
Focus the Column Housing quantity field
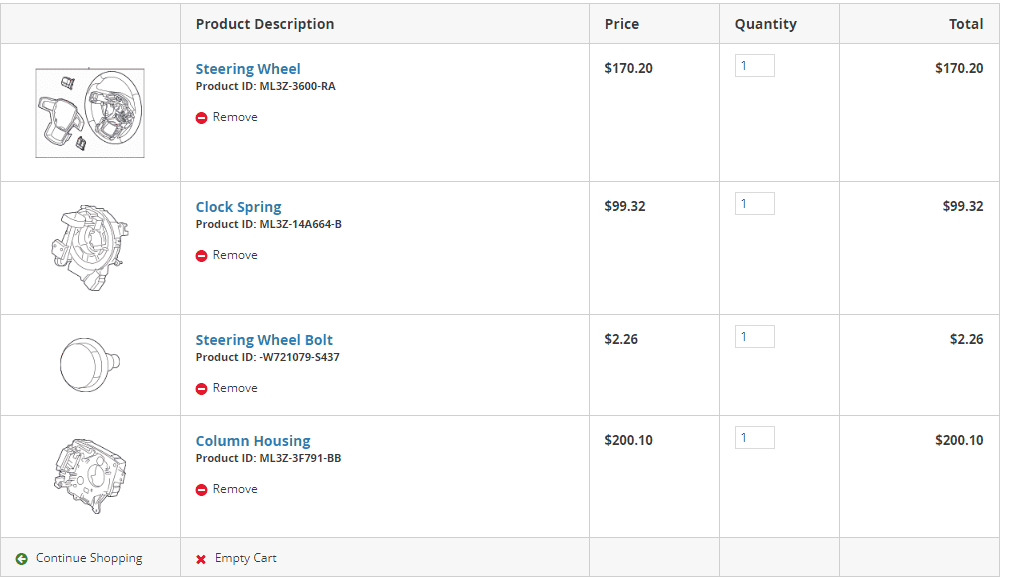coord(755,438)
